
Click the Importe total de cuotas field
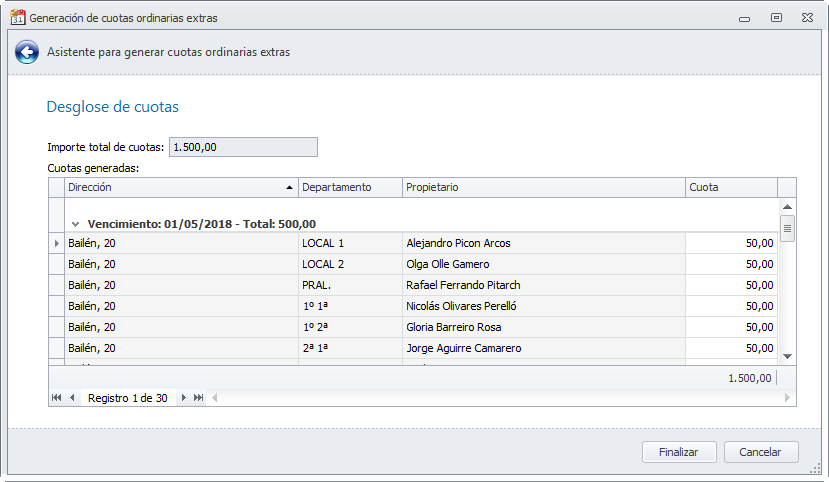pyautogui.click(x=243, y=147)
